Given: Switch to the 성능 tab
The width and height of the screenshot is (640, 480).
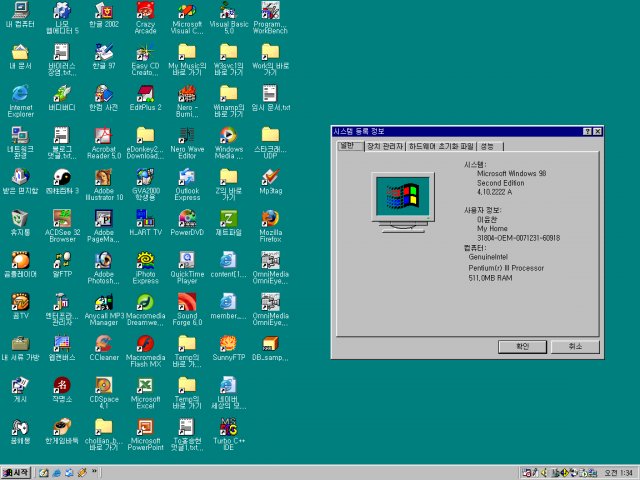Looking at the screenshot, I should coord(490,147).
